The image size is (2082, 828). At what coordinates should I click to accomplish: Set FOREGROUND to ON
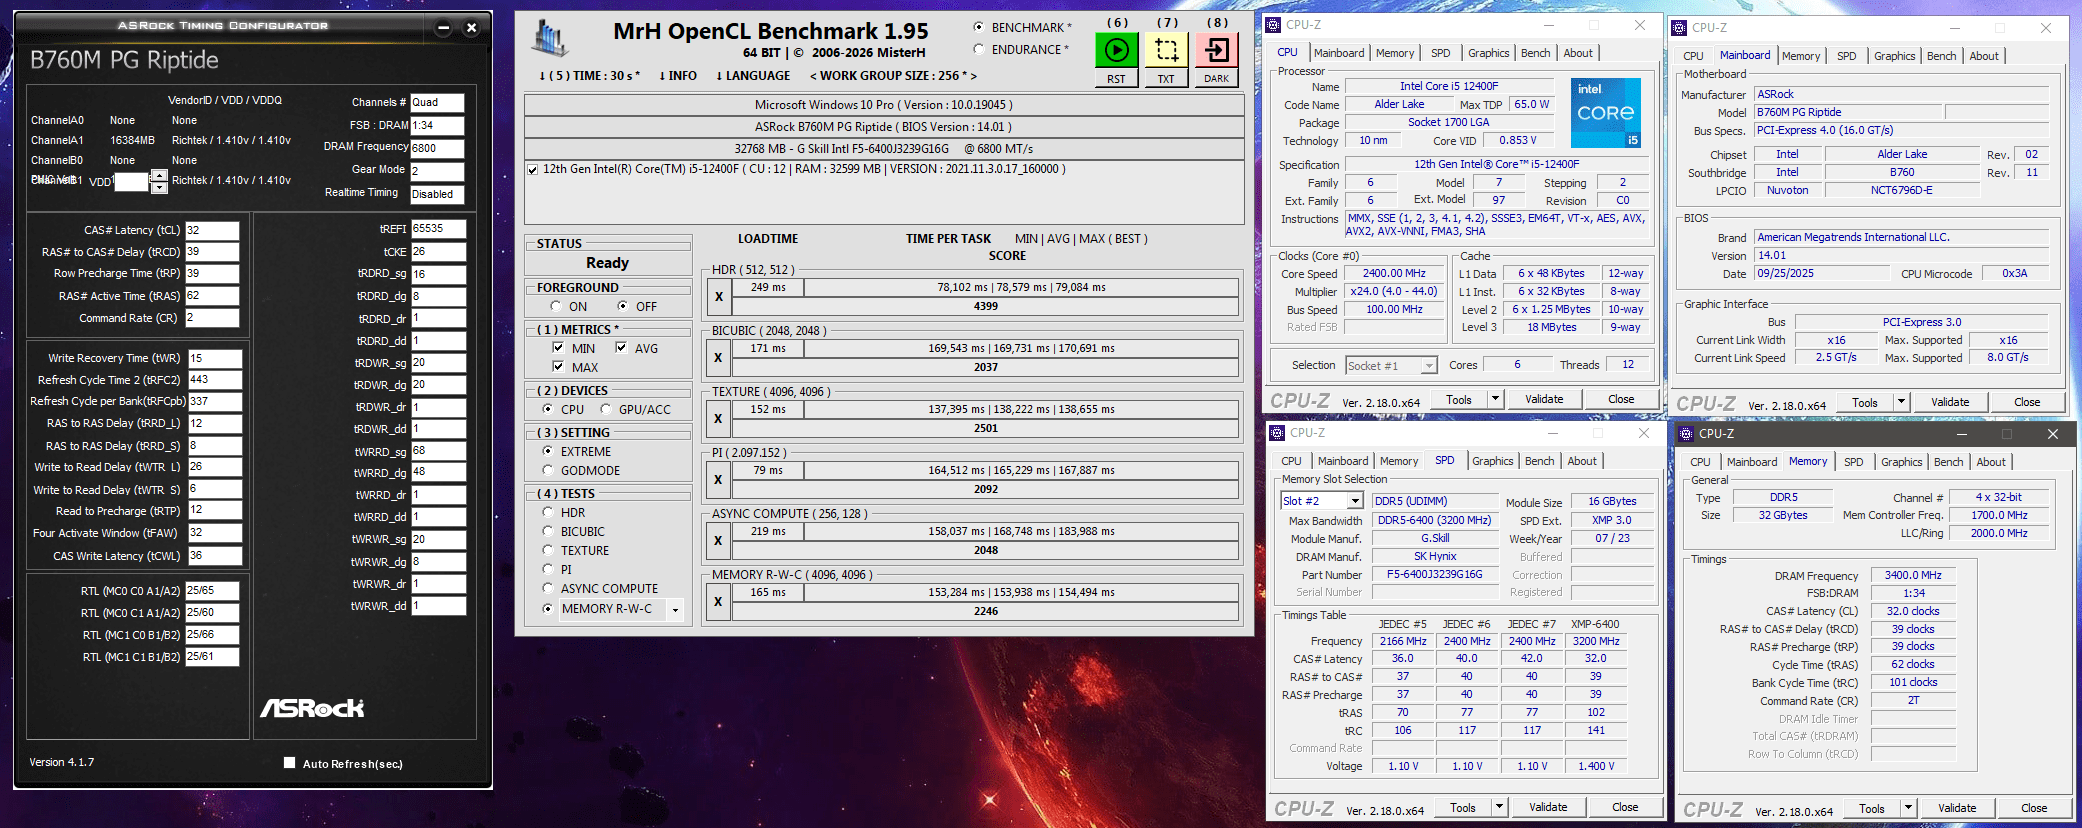click(x=555, y=306)
